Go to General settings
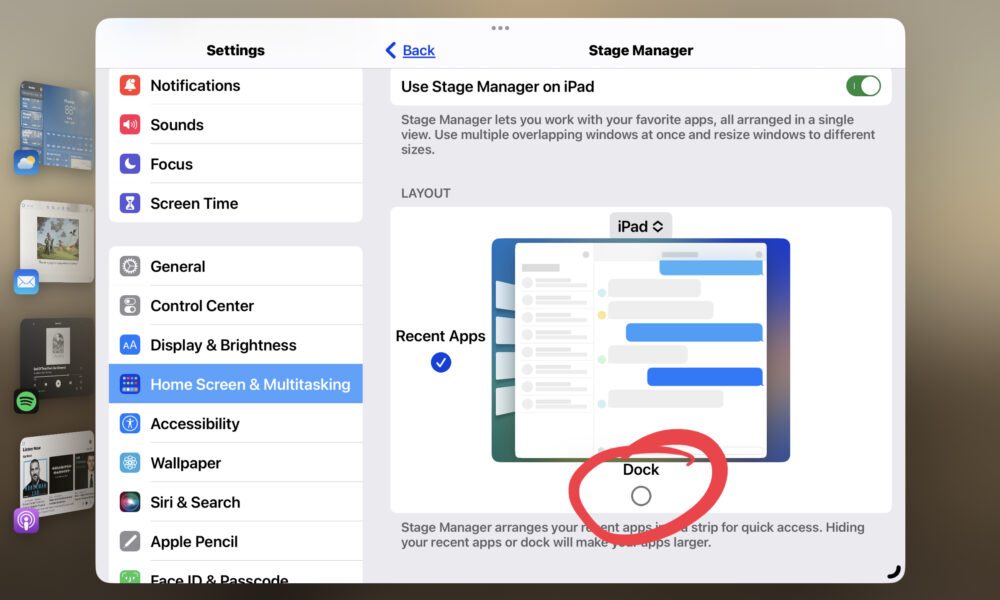Viewport: 1000px width, 600px height. [236, 267]
